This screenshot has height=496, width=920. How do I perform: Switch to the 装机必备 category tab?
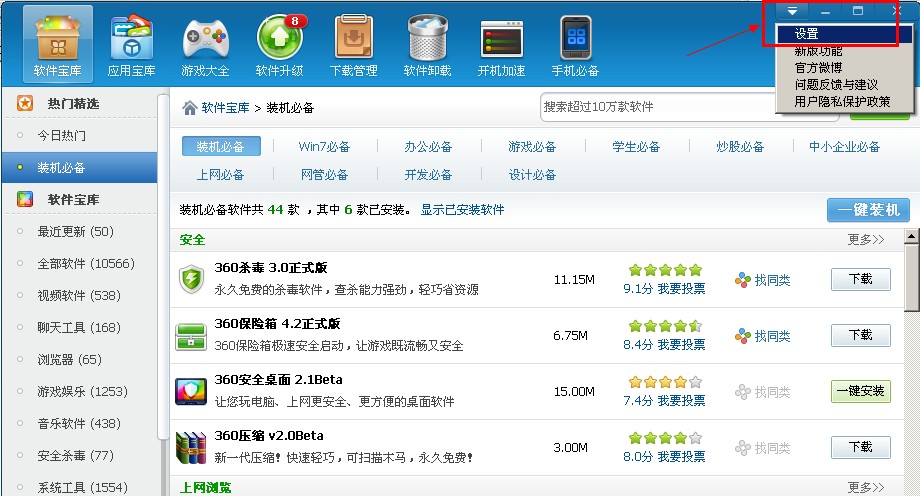point(221,146)
